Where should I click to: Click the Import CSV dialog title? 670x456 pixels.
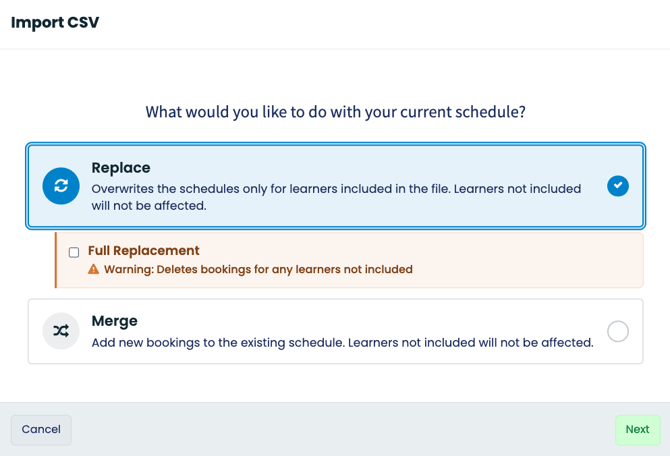(x=55, y=22)
